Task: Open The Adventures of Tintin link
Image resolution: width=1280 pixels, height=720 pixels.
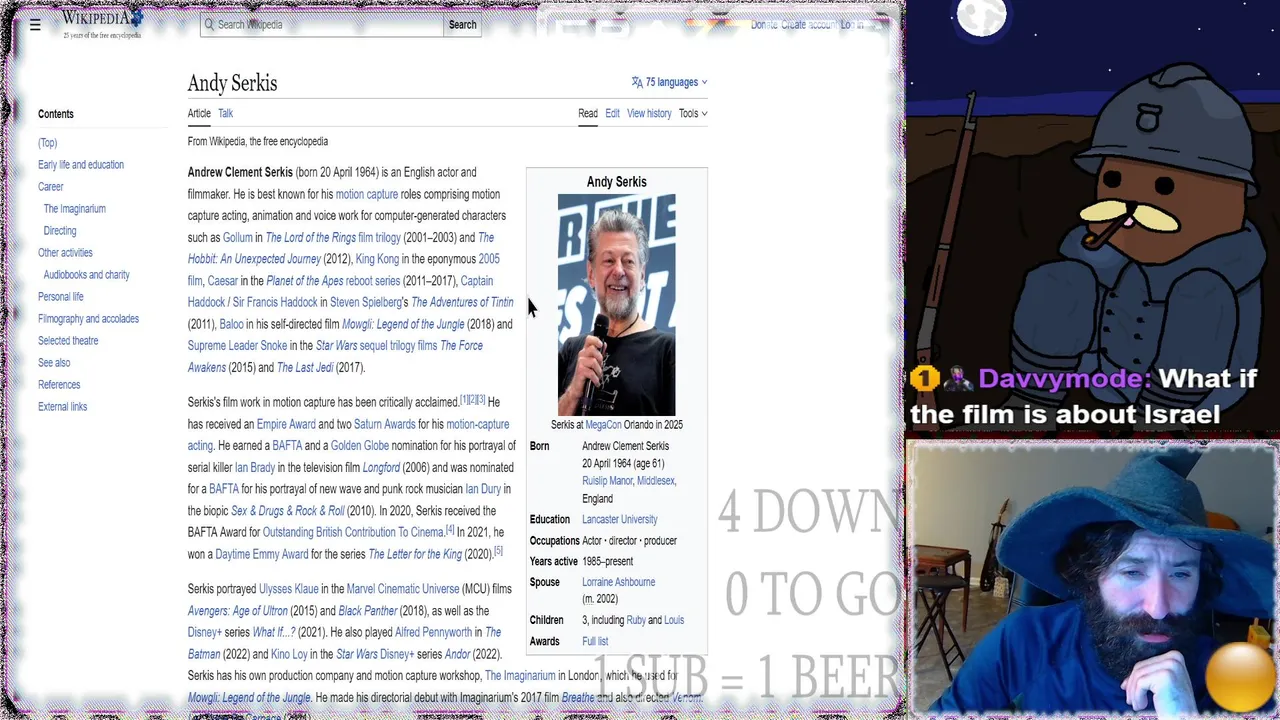Action: [462, 302]
